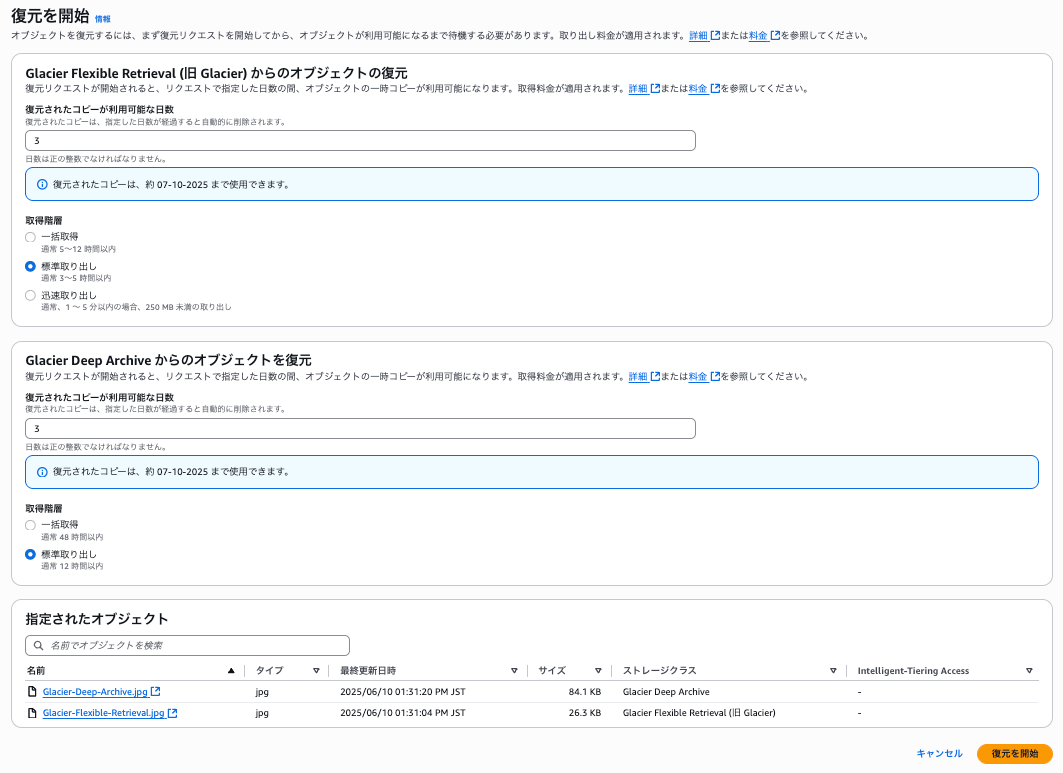Click the orange 復元を開始 button

coord(1014,753)
